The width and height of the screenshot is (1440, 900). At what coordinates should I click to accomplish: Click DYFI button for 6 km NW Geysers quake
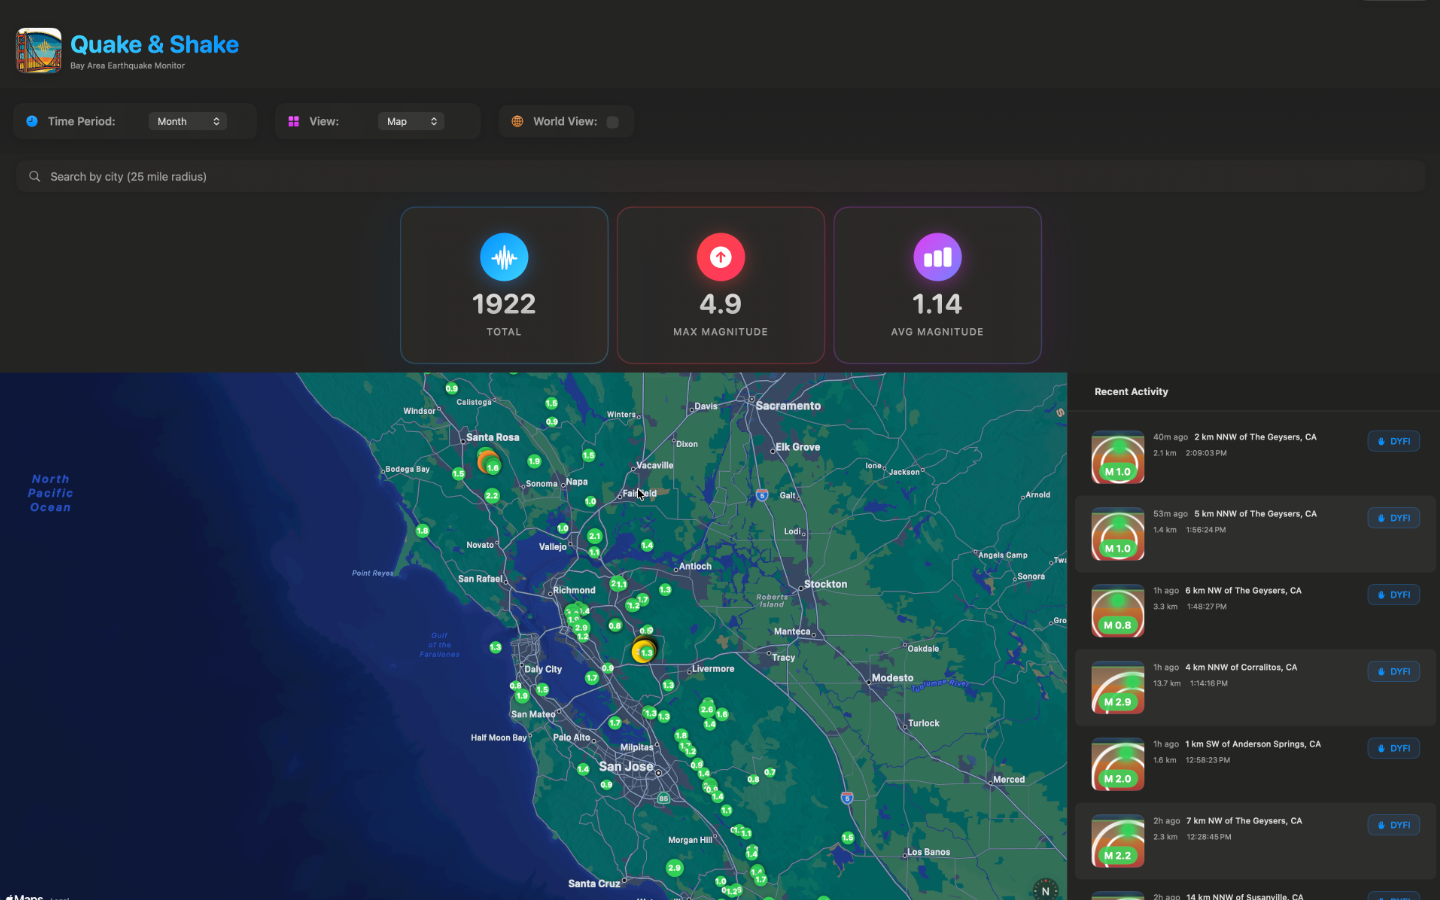click(x=1394, y=595)
